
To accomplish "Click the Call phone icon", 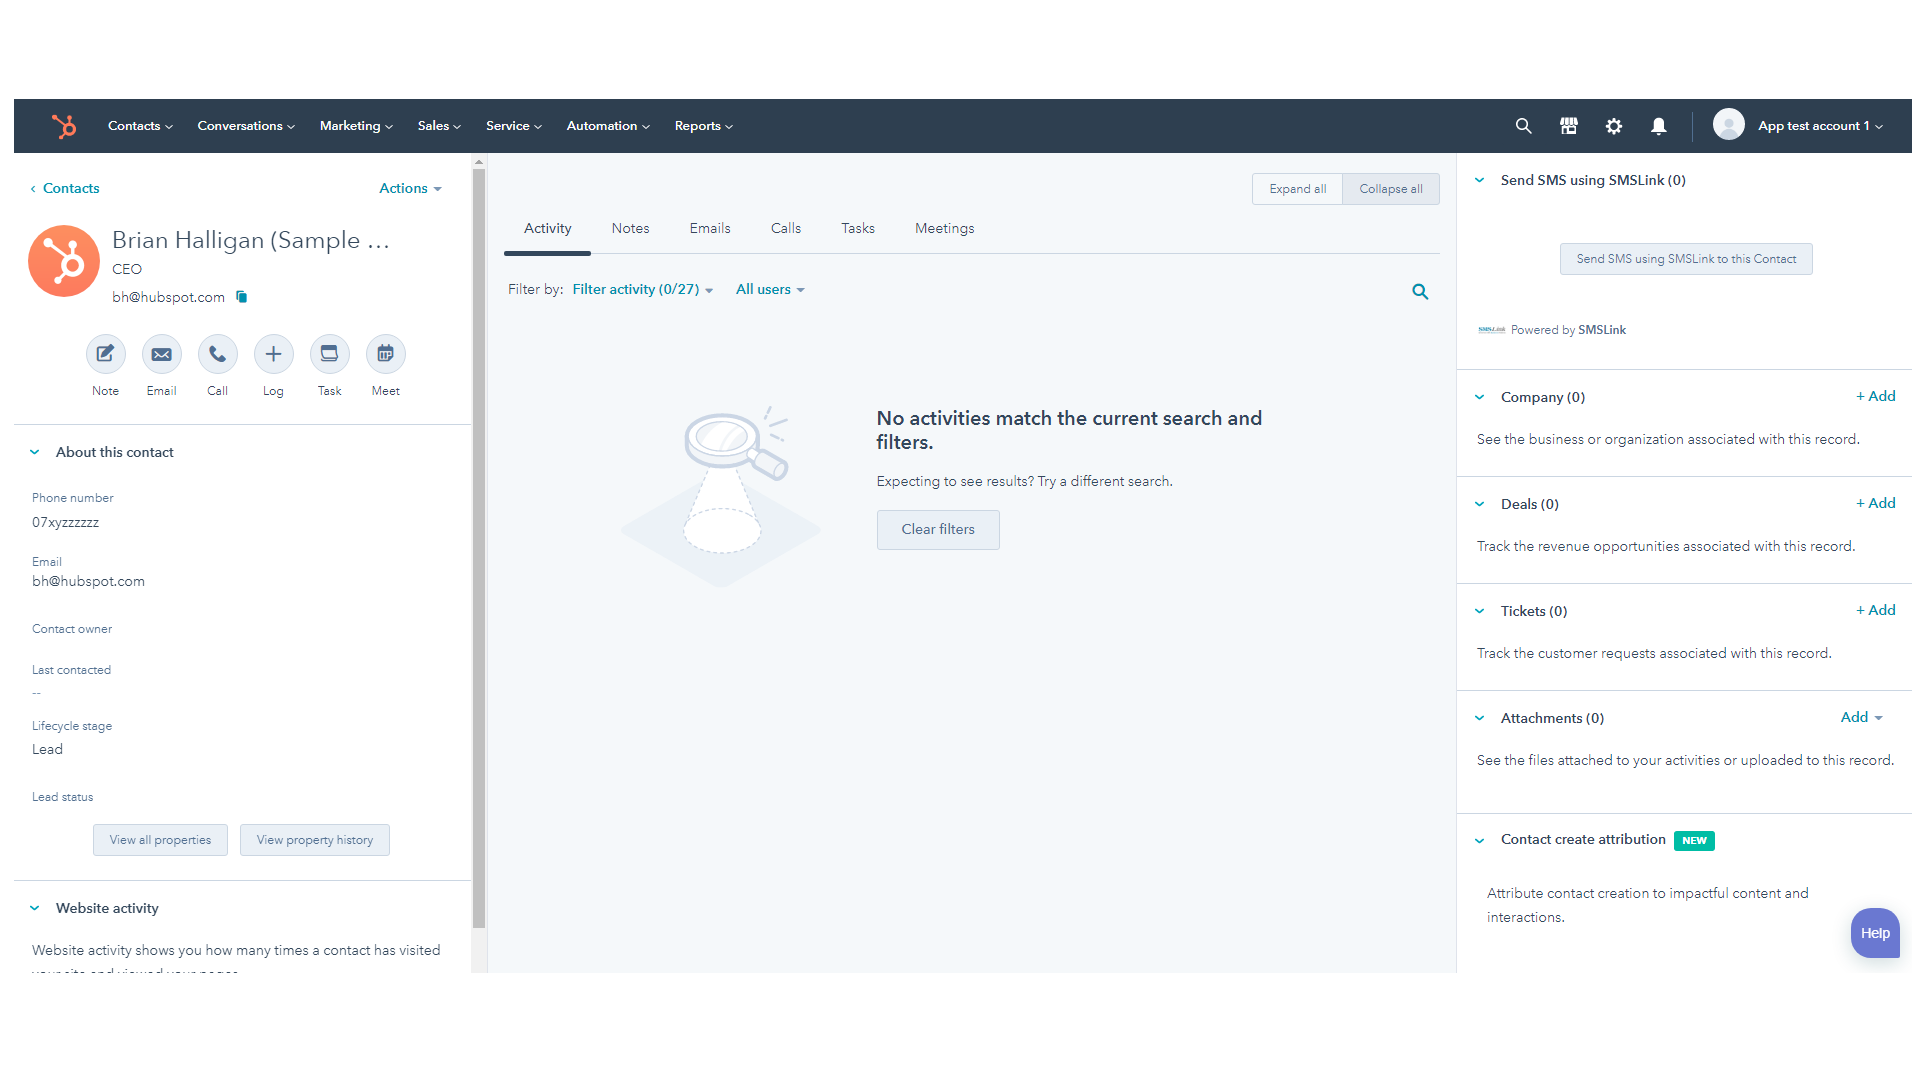I will coord(217,354).
